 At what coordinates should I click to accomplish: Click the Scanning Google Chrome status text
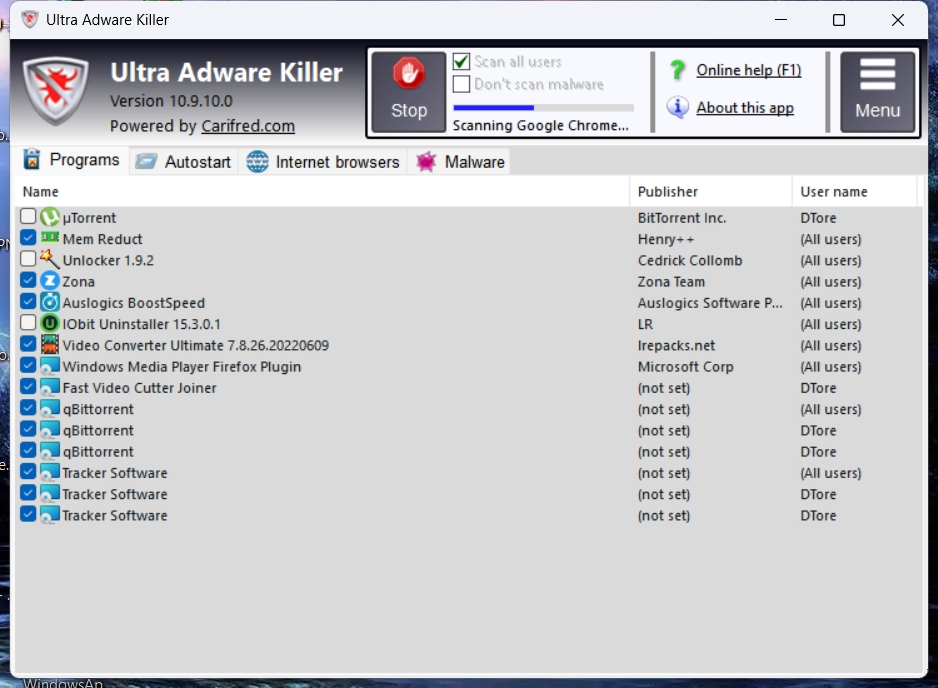541,126
